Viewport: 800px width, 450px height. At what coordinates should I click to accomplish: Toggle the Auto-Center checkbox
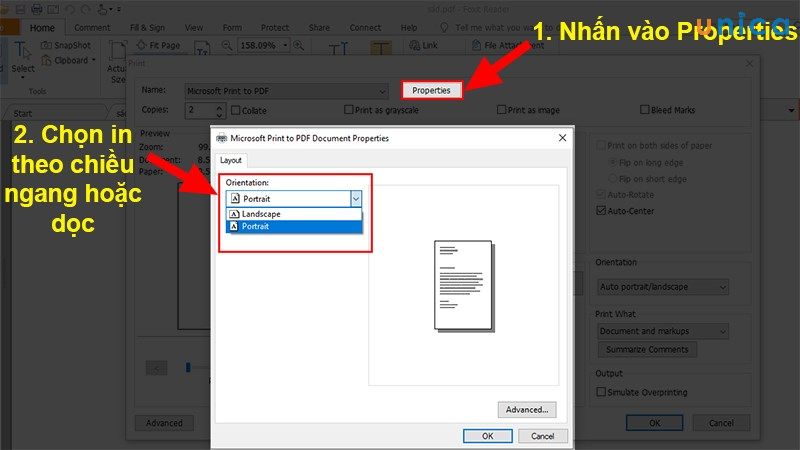click(x=601, y=211)
